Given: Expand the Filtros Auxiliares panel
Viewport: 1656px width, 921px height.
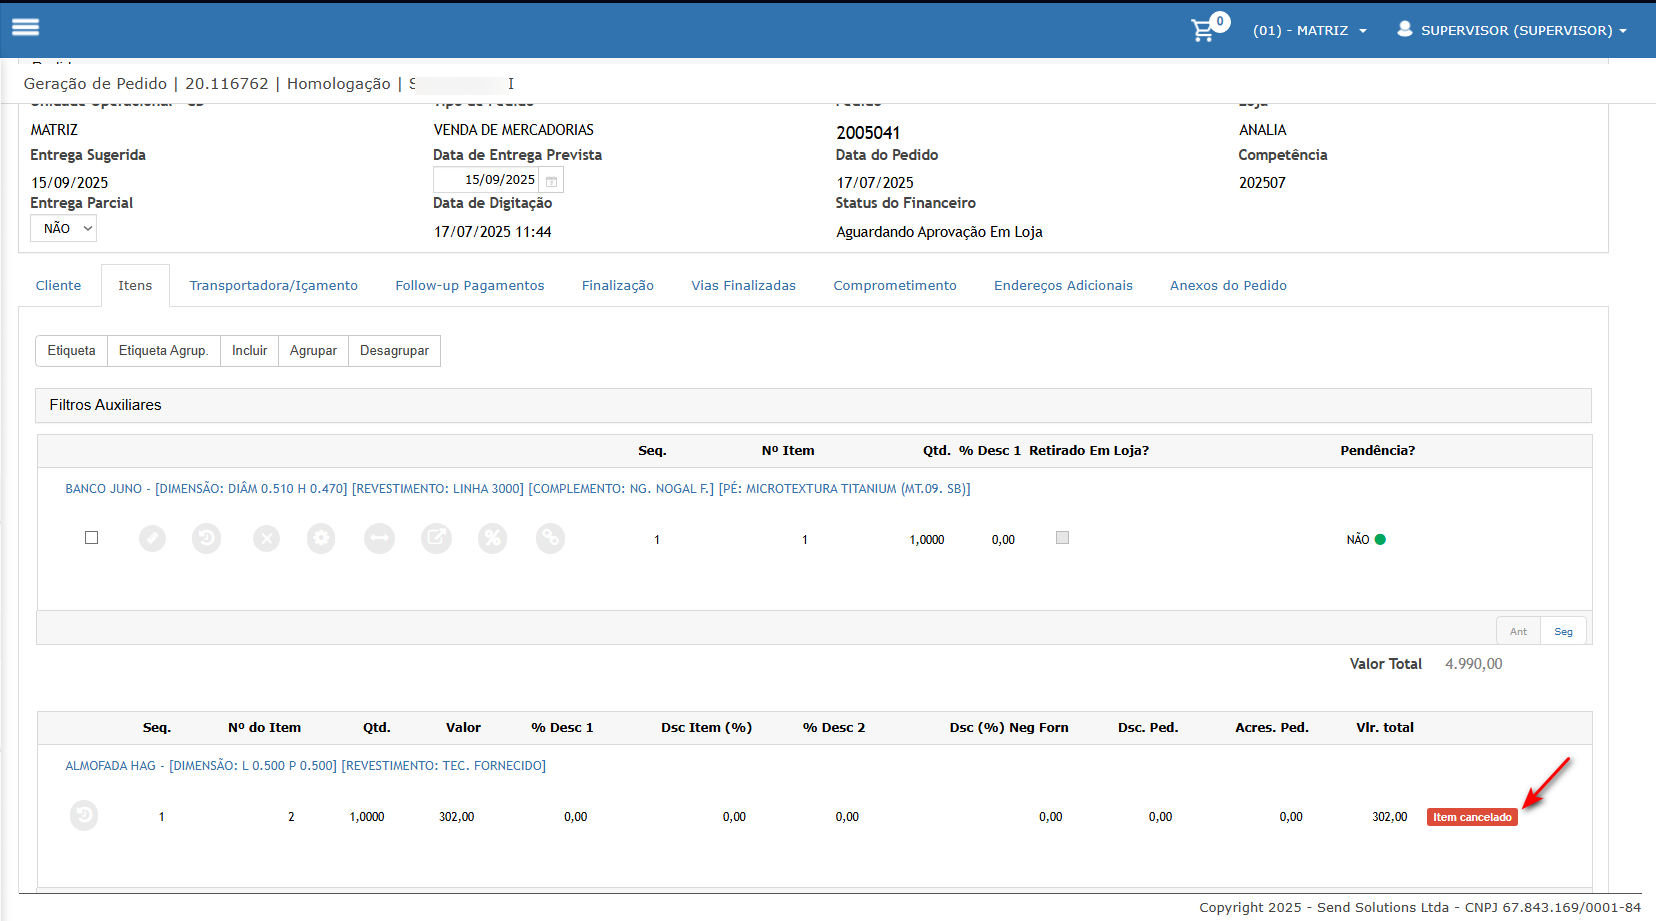Looking at the screenshot, I should (813, 405).
